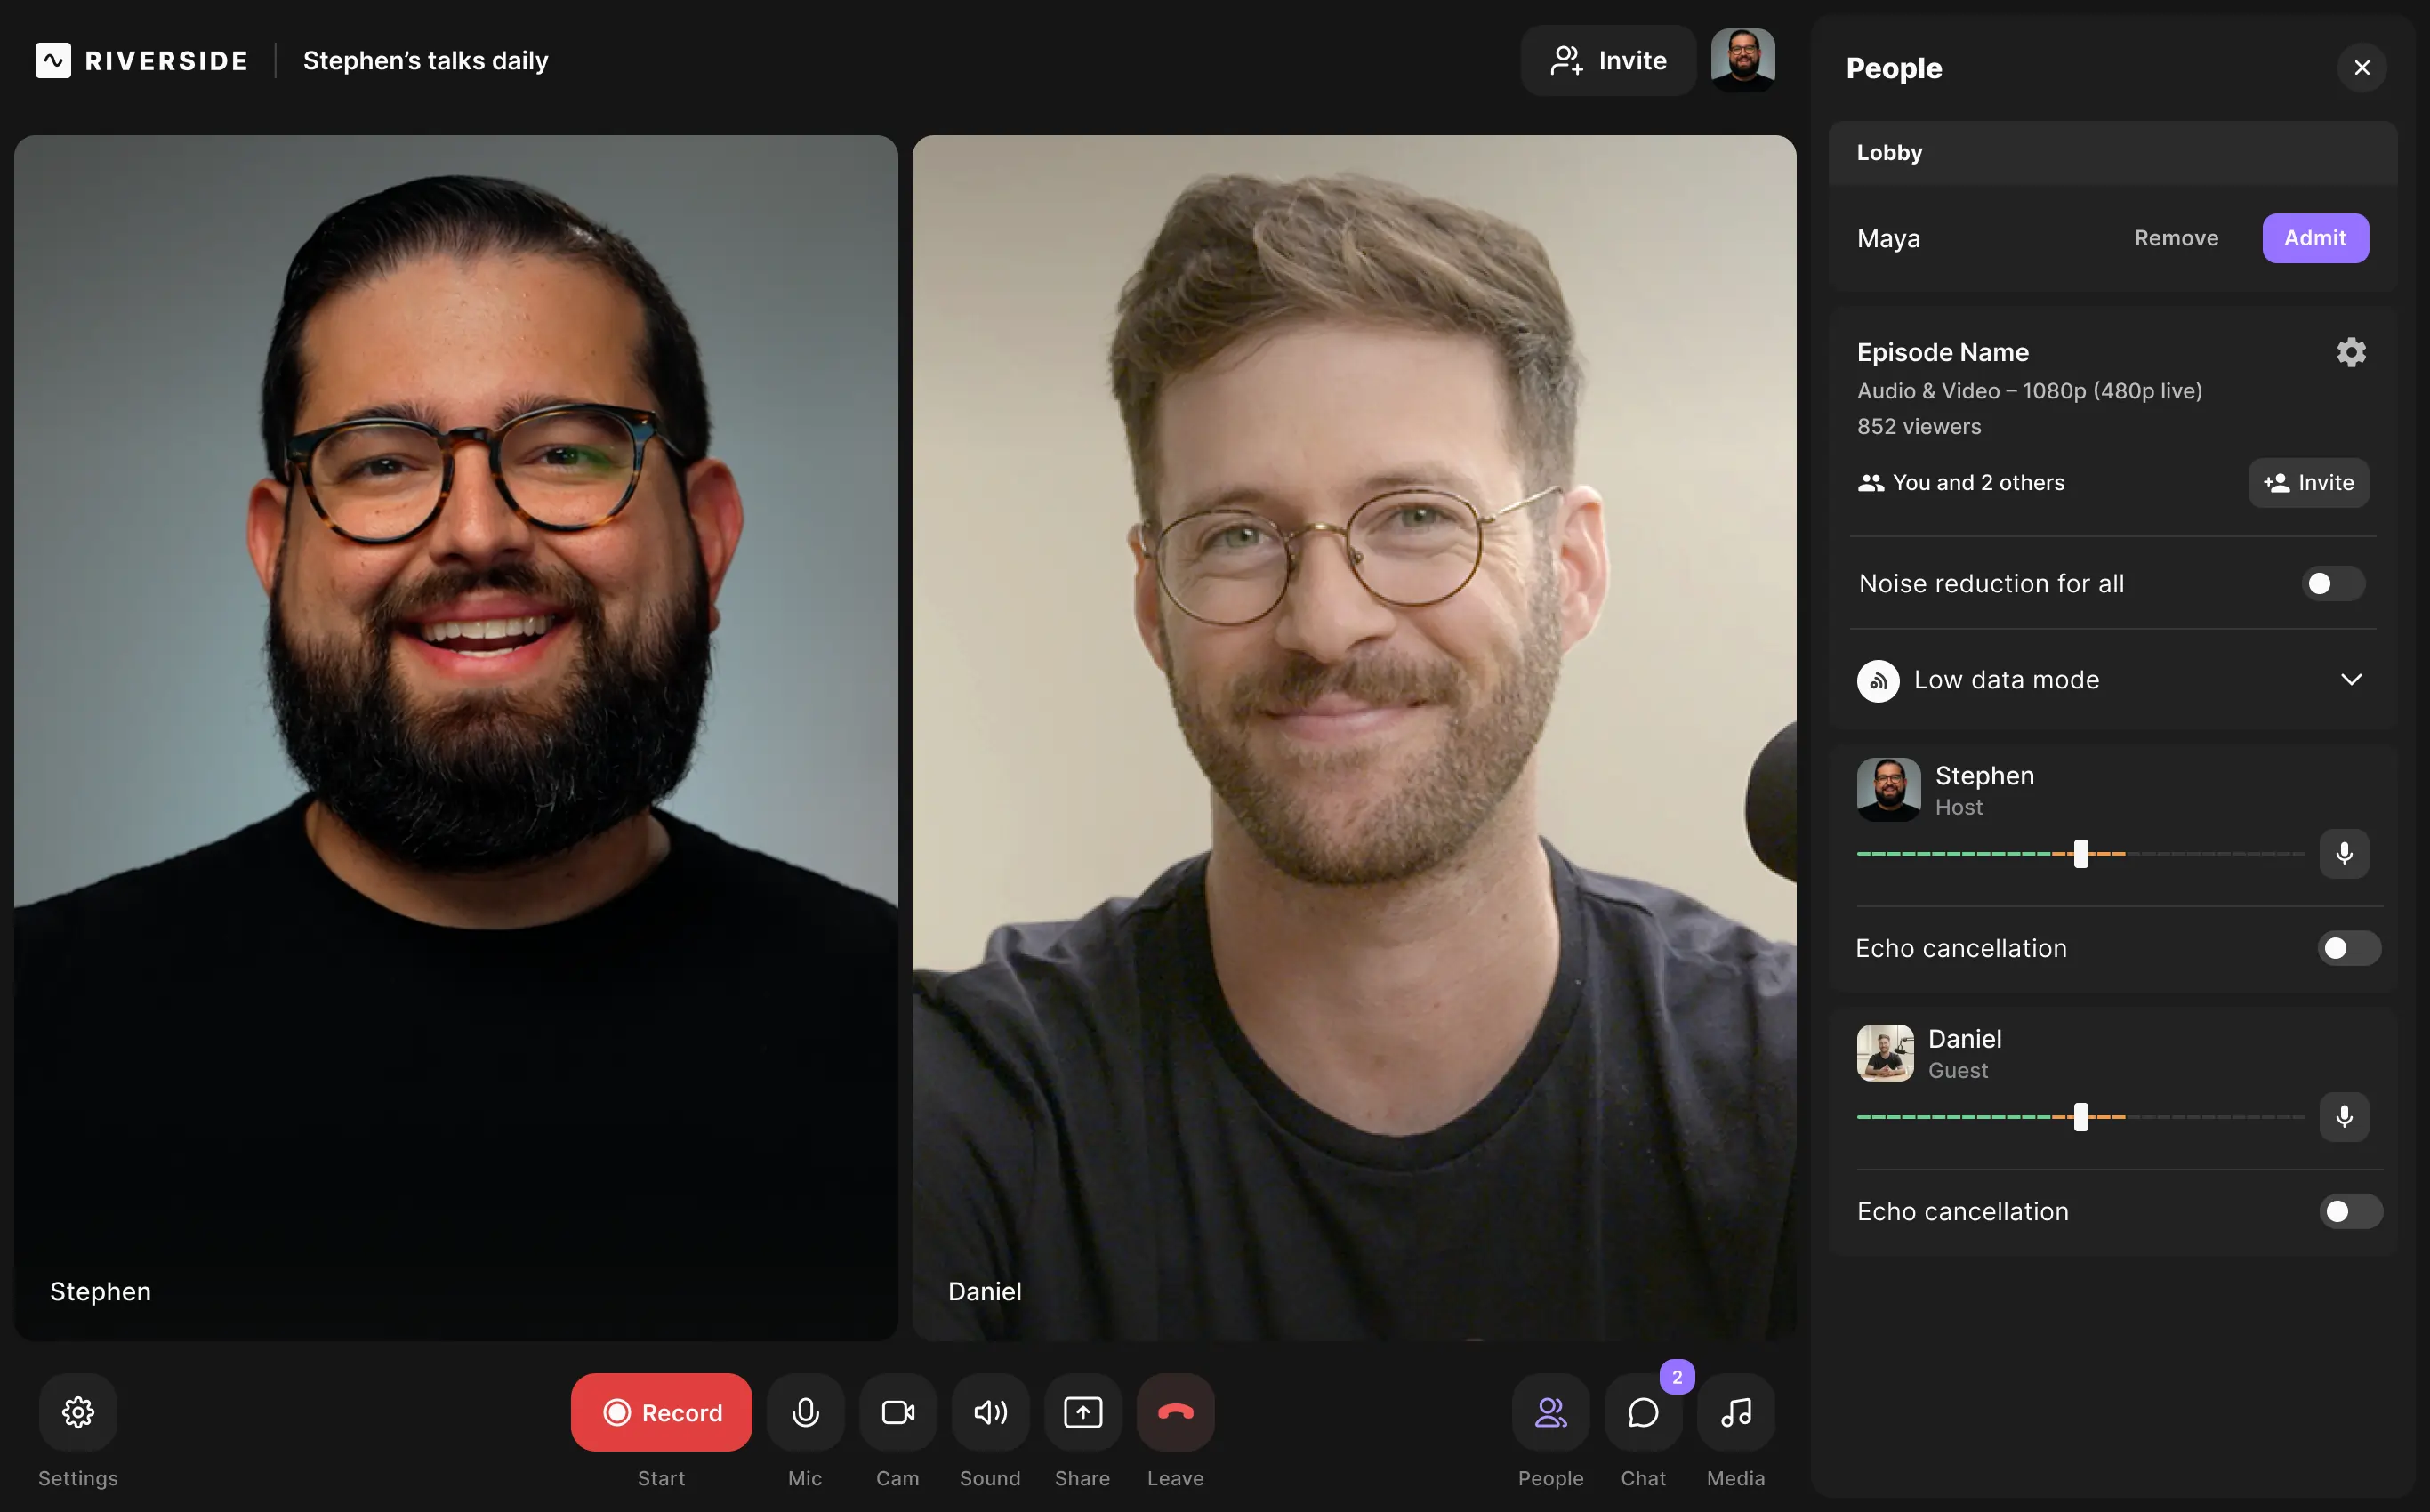2430x1512 pixels.
Task: Open the People panel
Action: pyautogui.click(x=1550, y=1411)
